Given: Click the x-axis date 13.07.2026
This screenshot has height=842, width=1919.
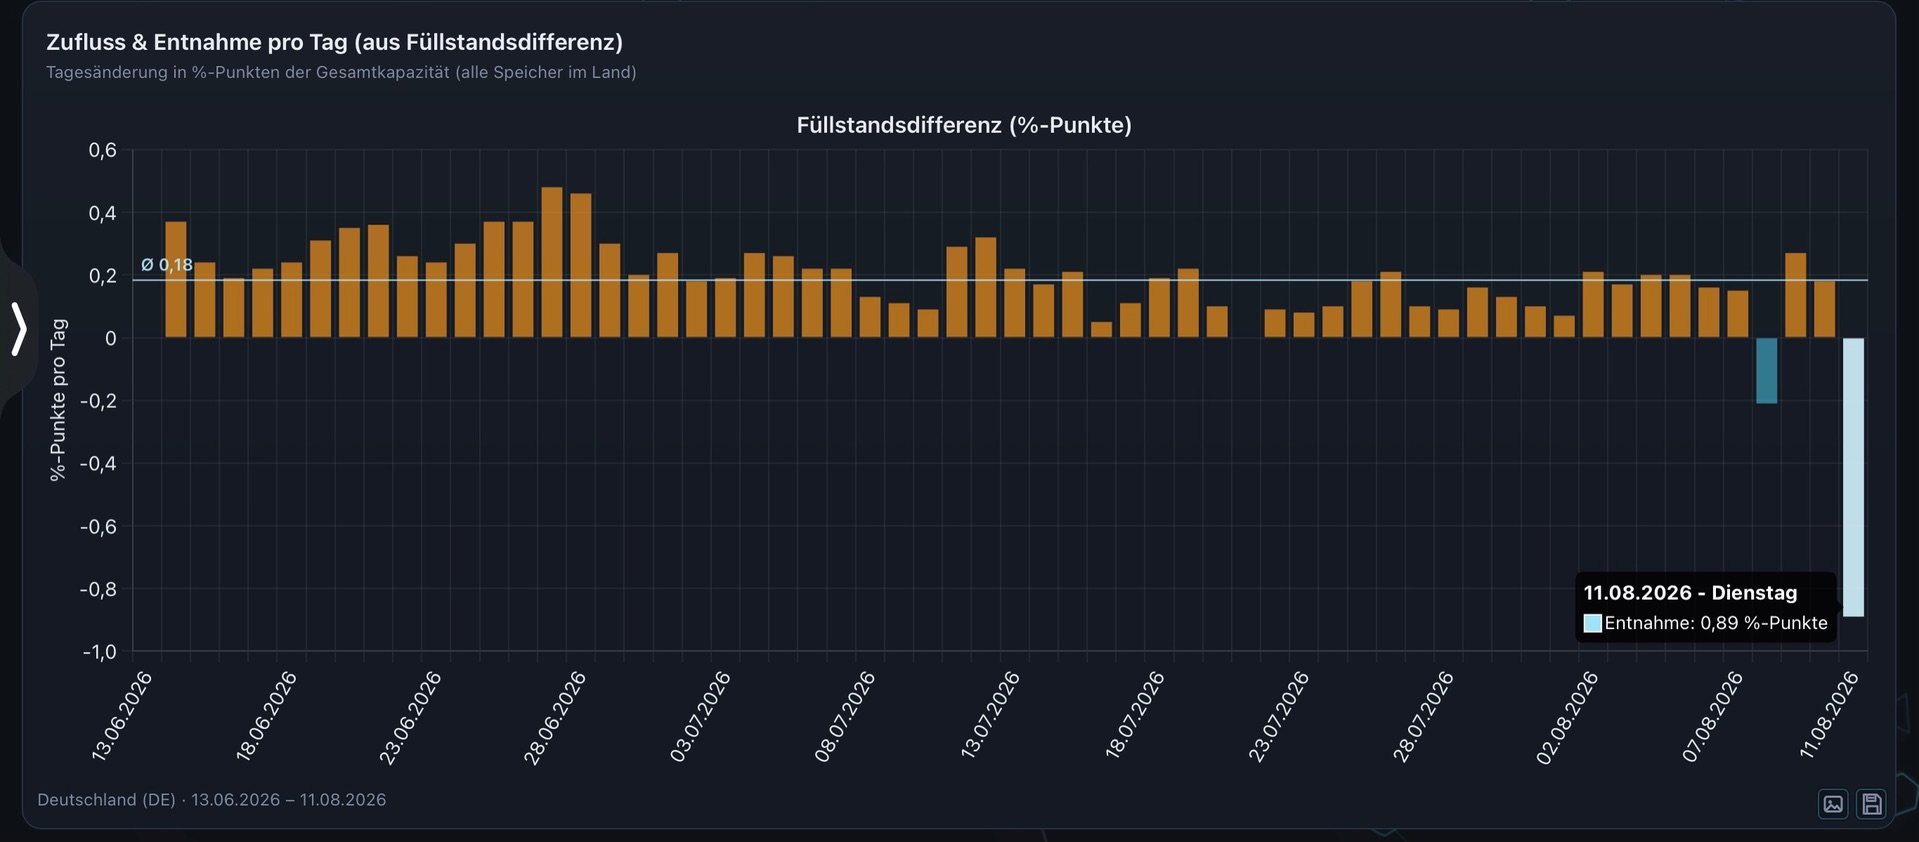Looking at the screenshot, I should tap(990, 716).
